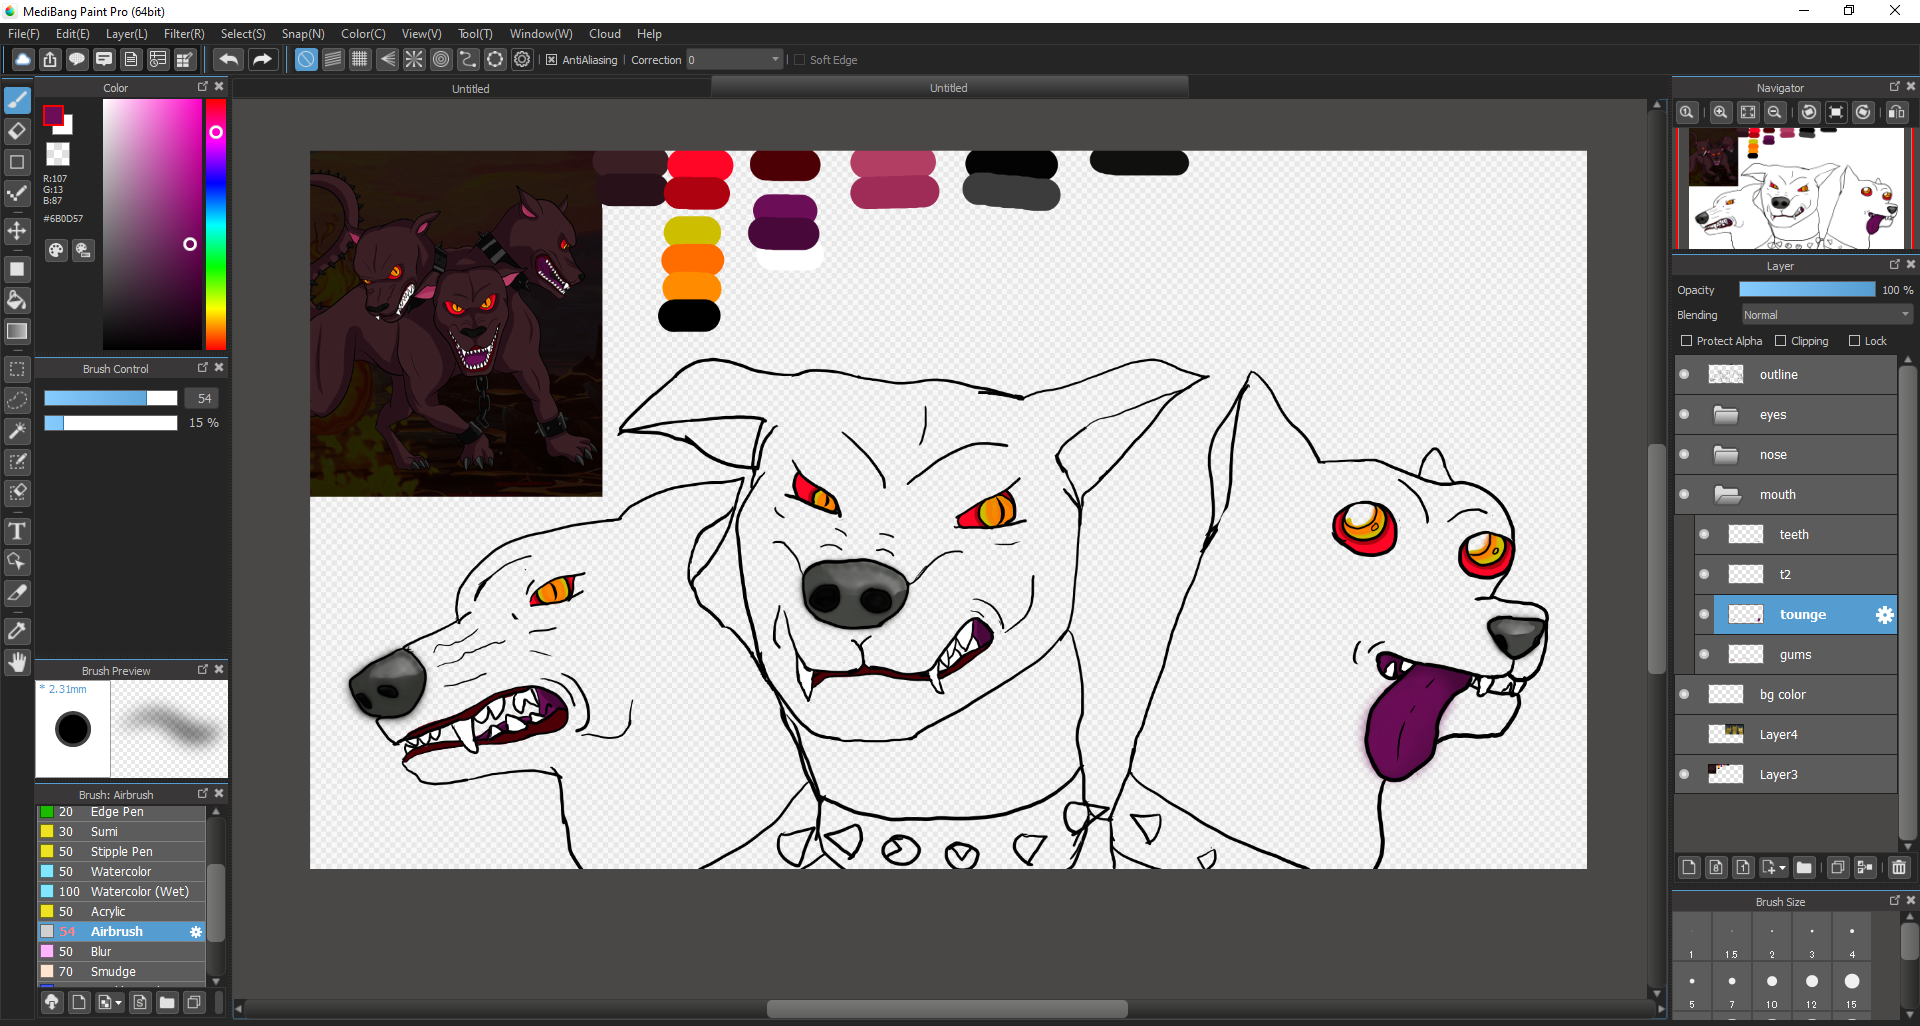Open the add brush dropdown arrow
This screenshot has width=1920, height=1026.
coord(119,1003)
